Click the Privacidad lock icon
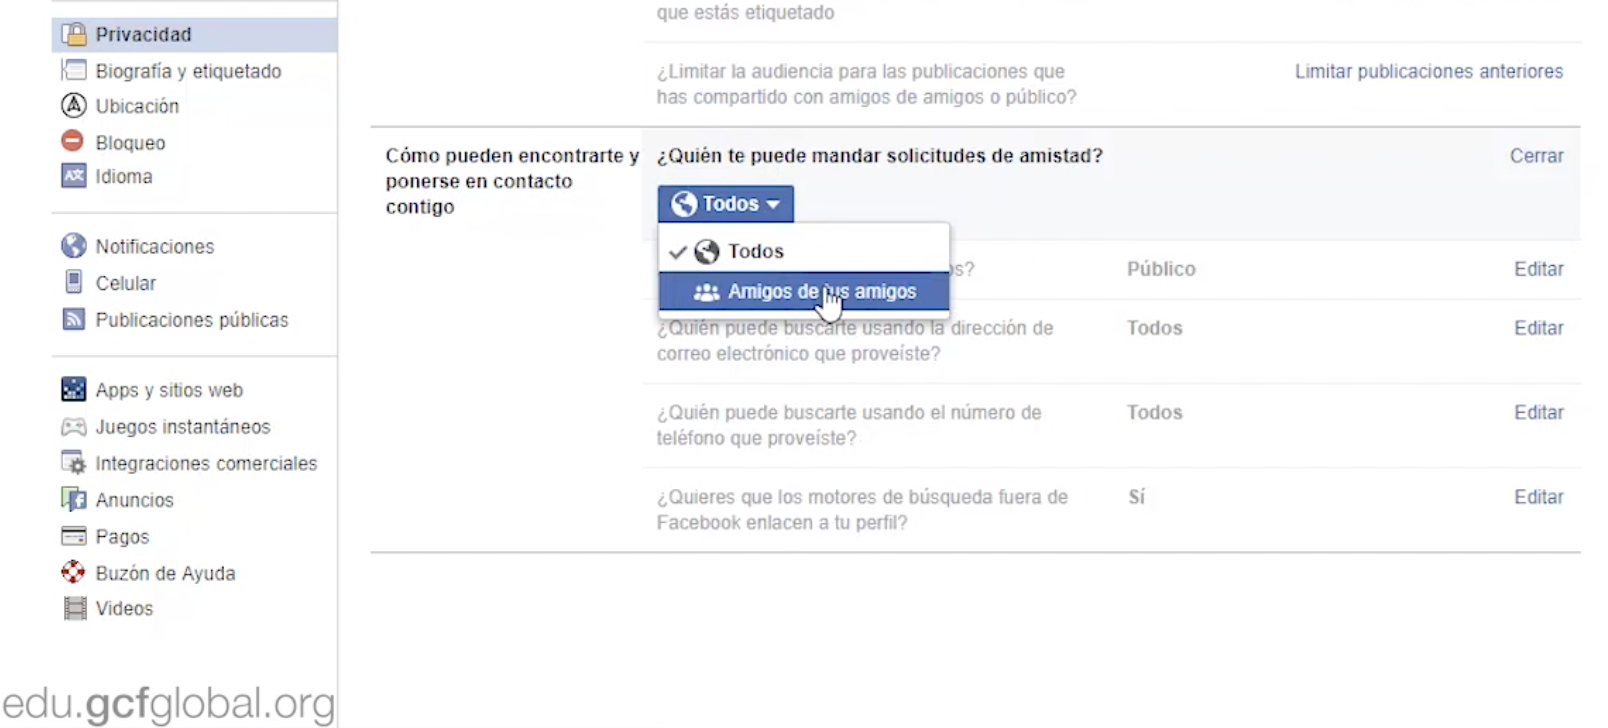 (x=74, y=34)
